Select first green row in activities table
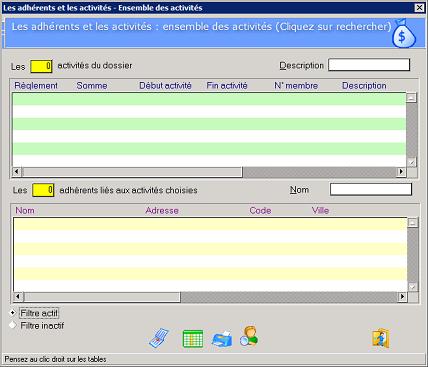The image size is (428, 367). pyautogui.click(x=209, y=99)
